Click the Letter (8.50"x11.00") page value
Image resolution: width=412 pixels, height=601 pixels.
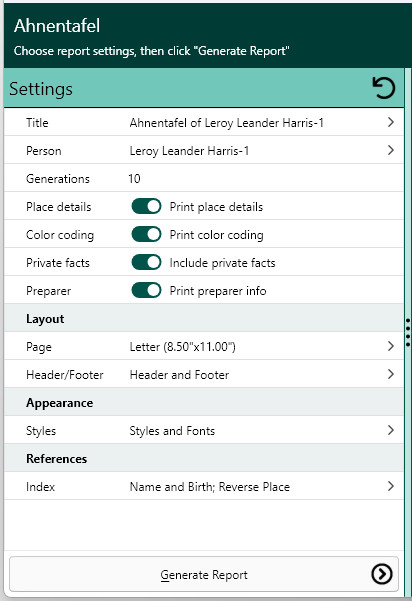pos(182,347)
